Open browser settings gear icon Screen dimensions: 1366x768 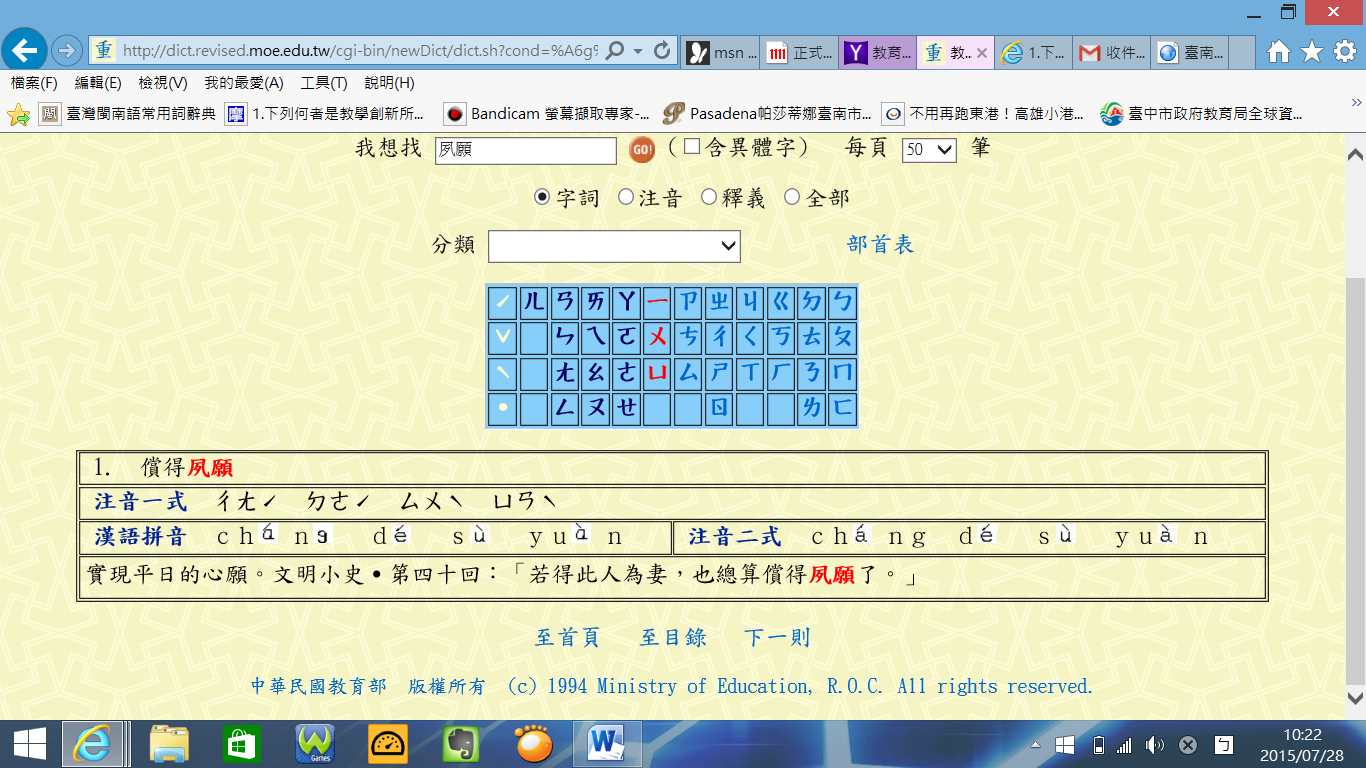1344,51
